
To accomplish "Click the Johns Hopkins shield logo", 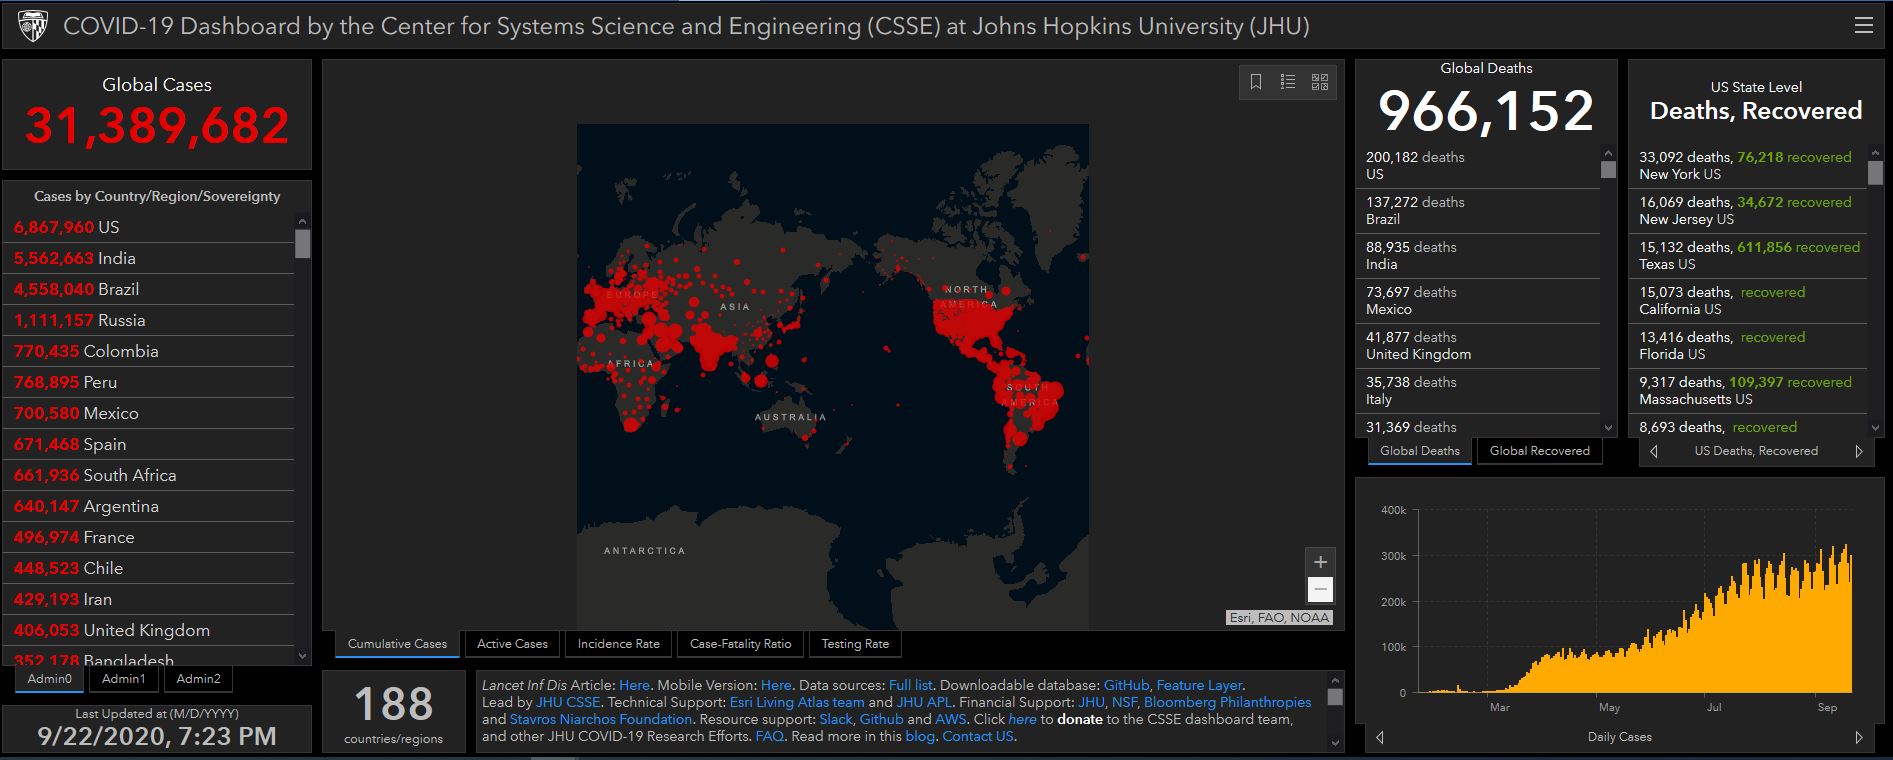I will click(32, 27).
